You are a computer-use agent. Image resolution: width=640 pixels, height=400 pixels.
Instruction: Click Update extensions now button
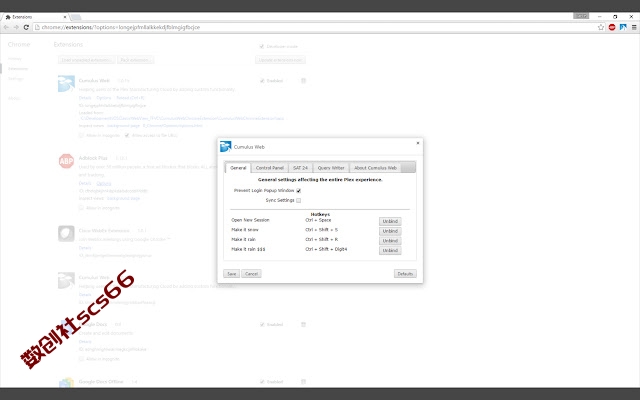click(280, 60)
